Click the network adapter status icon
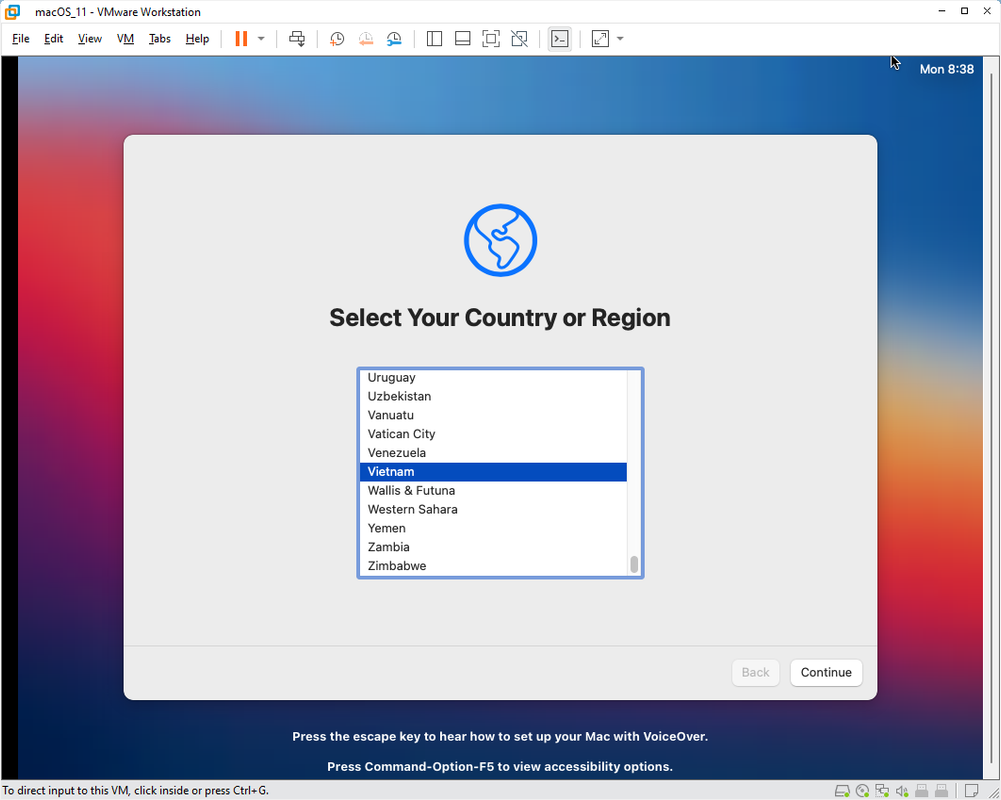Image resolution: width=1001 pixels, height=800 pixels. point(882,791)
